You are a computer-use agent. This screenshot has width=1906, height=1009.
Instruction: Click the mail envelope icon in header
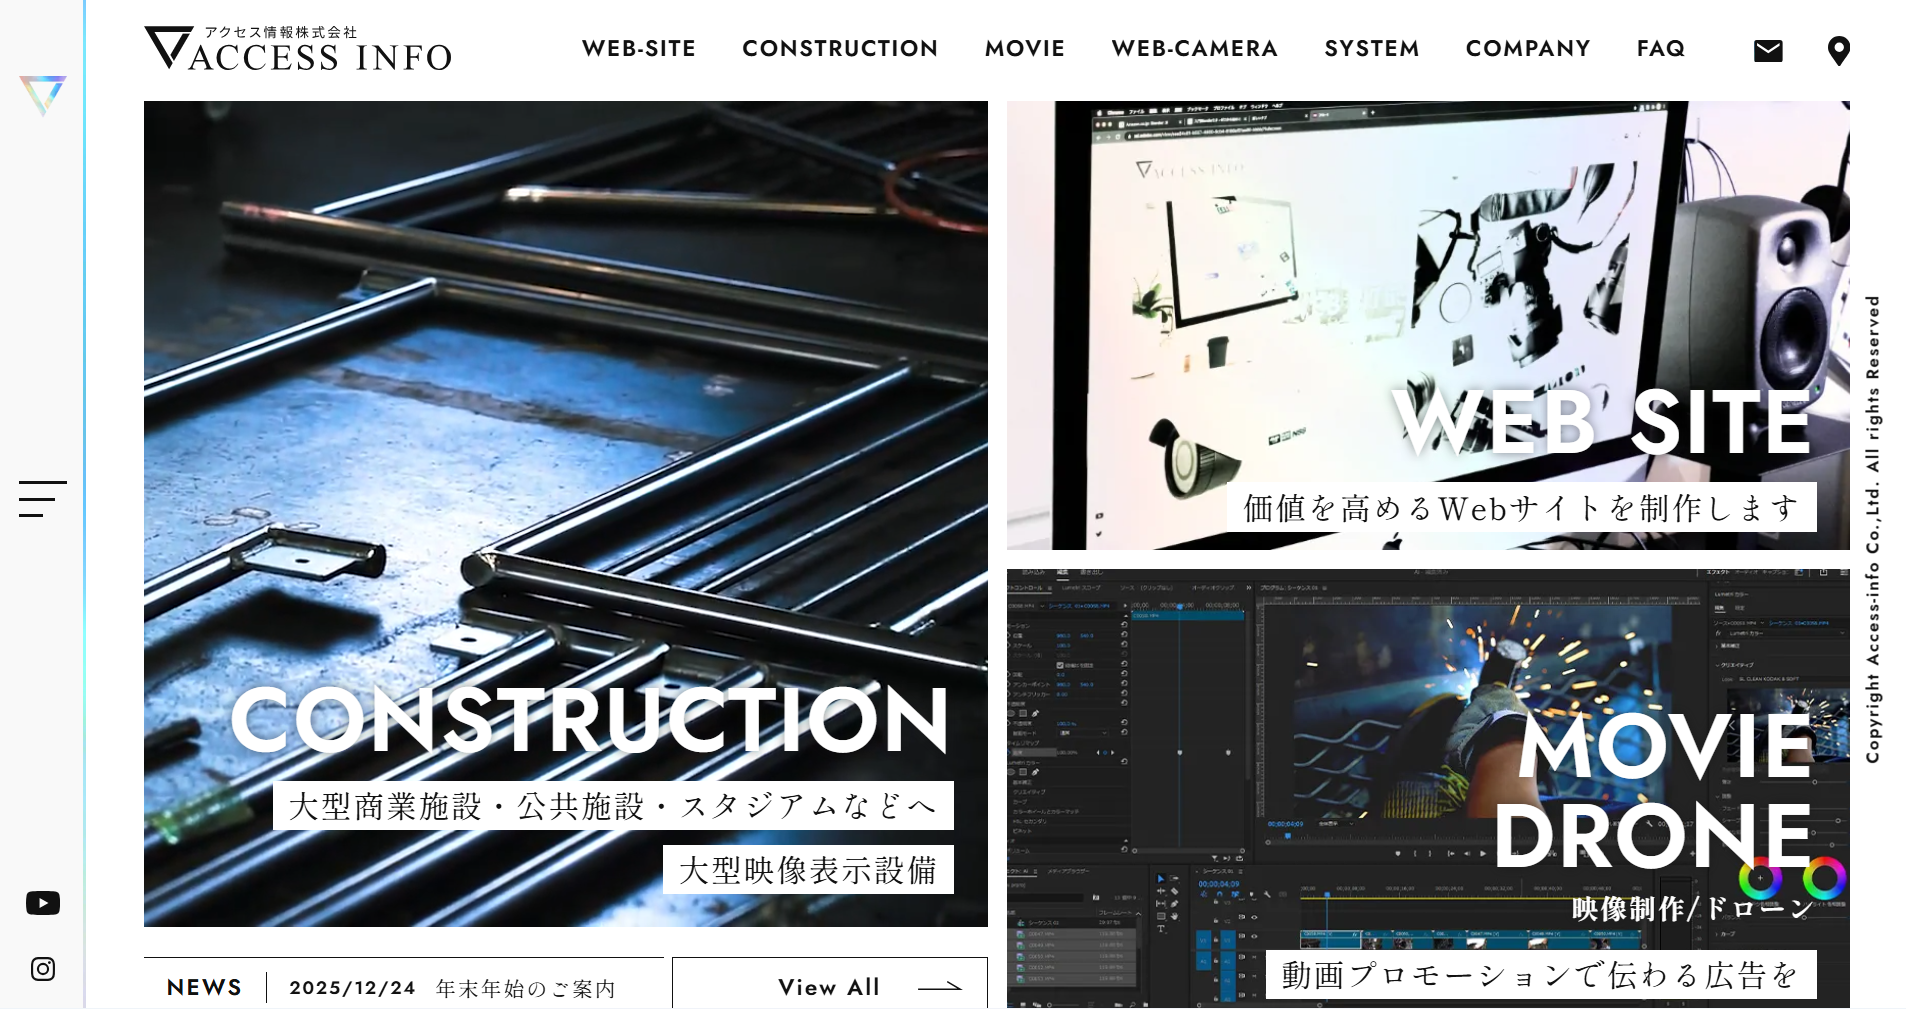(1767, 51)
